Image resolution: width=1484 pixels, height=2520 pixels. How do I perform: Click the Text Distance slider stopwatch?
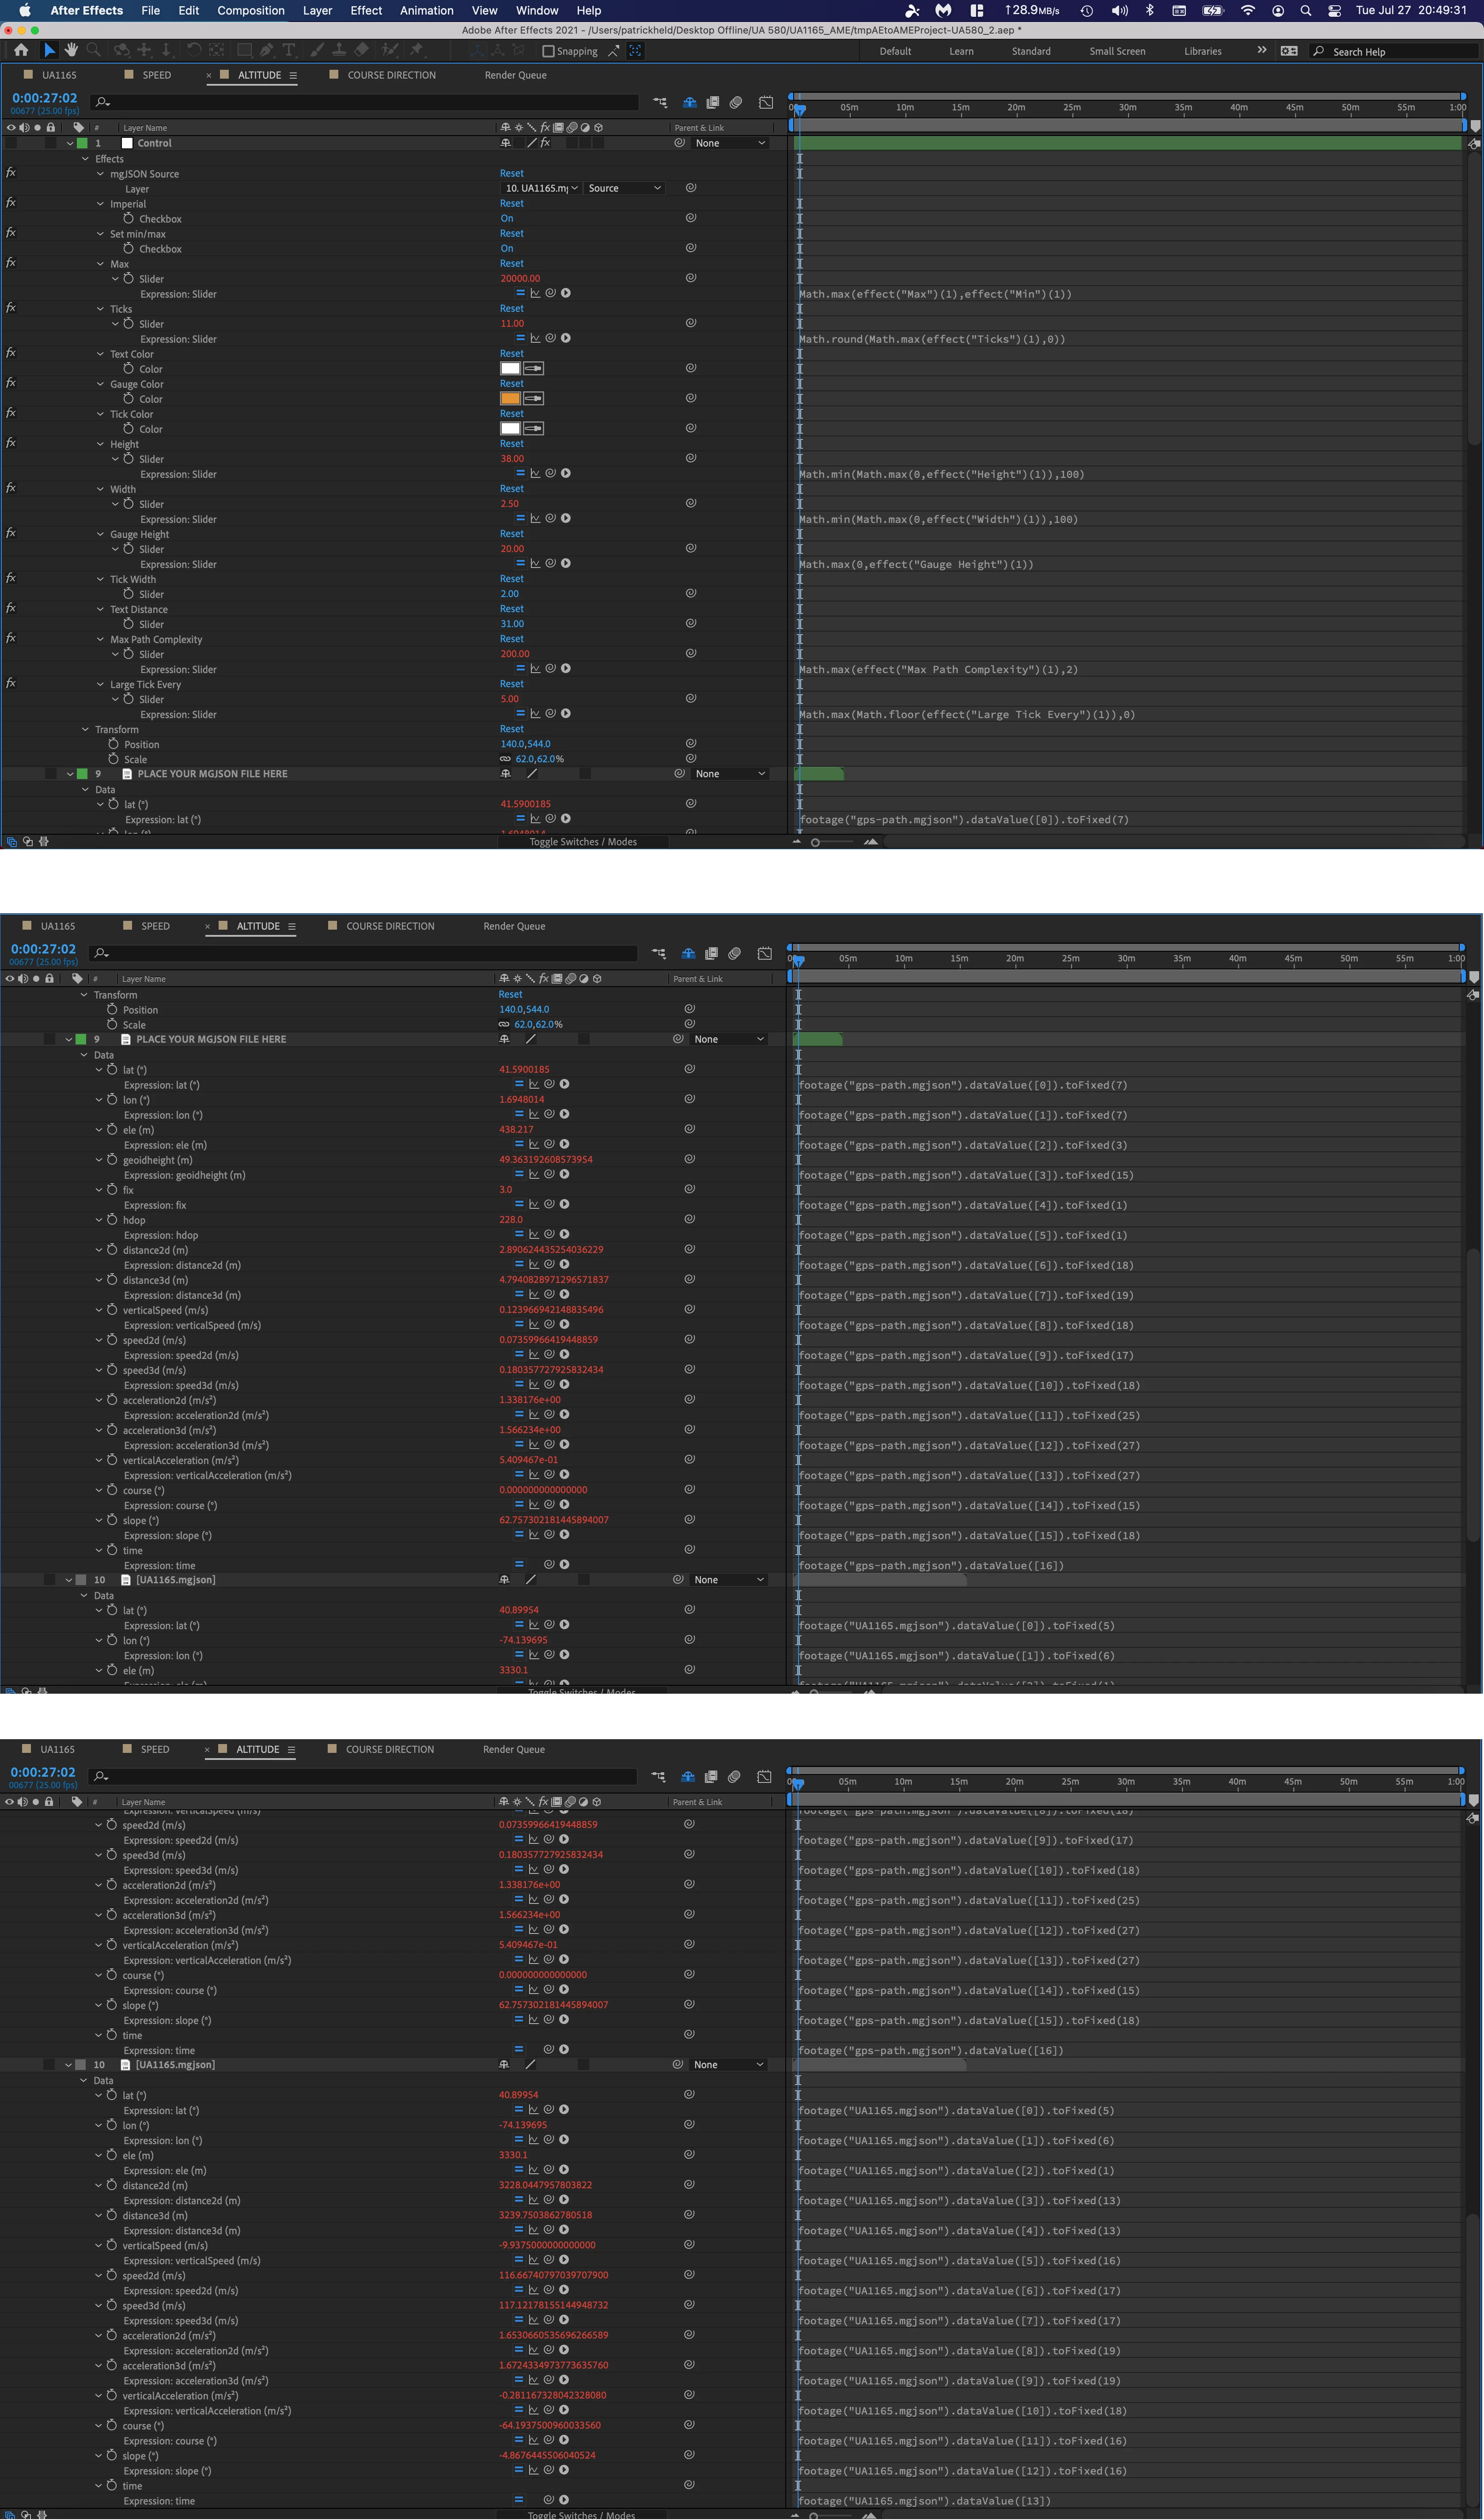point(128,624)
